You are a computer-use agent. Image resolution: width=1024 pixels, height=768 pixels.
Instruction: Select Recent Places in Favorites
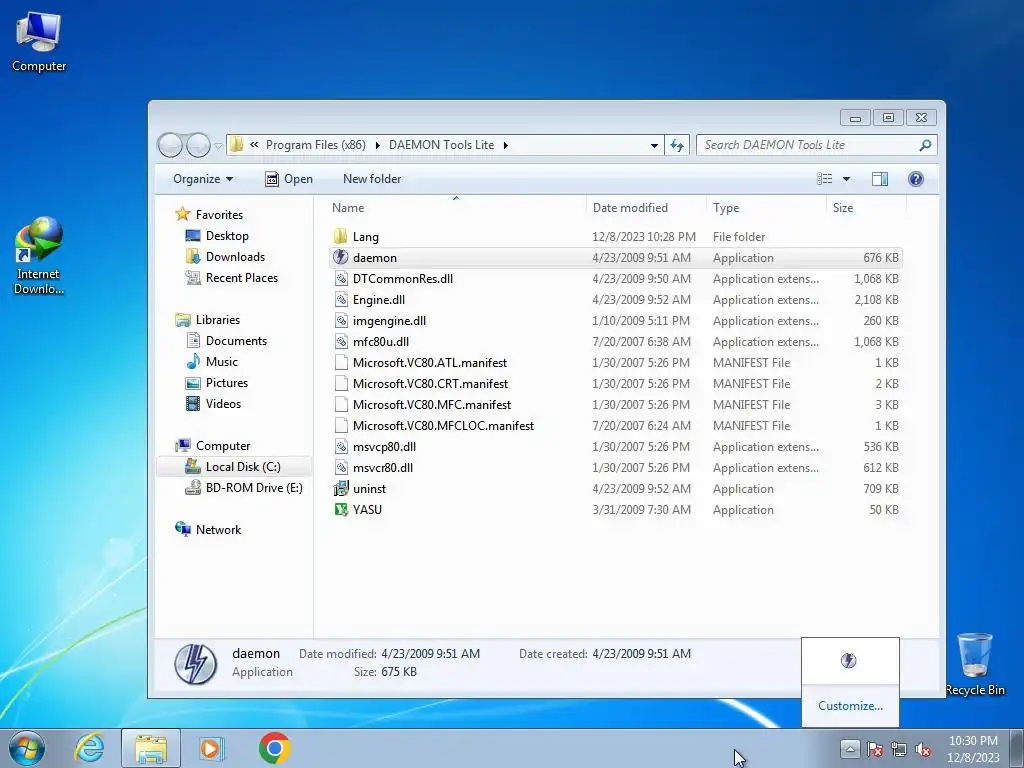pos(232,278)
